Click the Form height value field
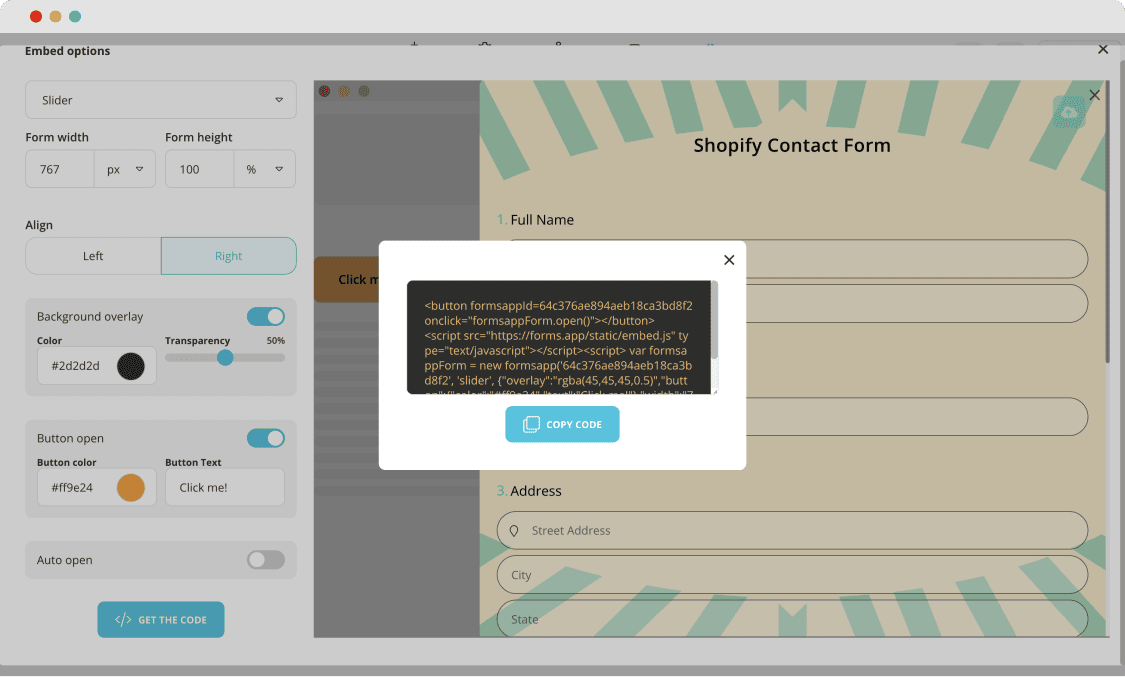The width and height of the screenshot is (1125, 677). click(199, 169)
